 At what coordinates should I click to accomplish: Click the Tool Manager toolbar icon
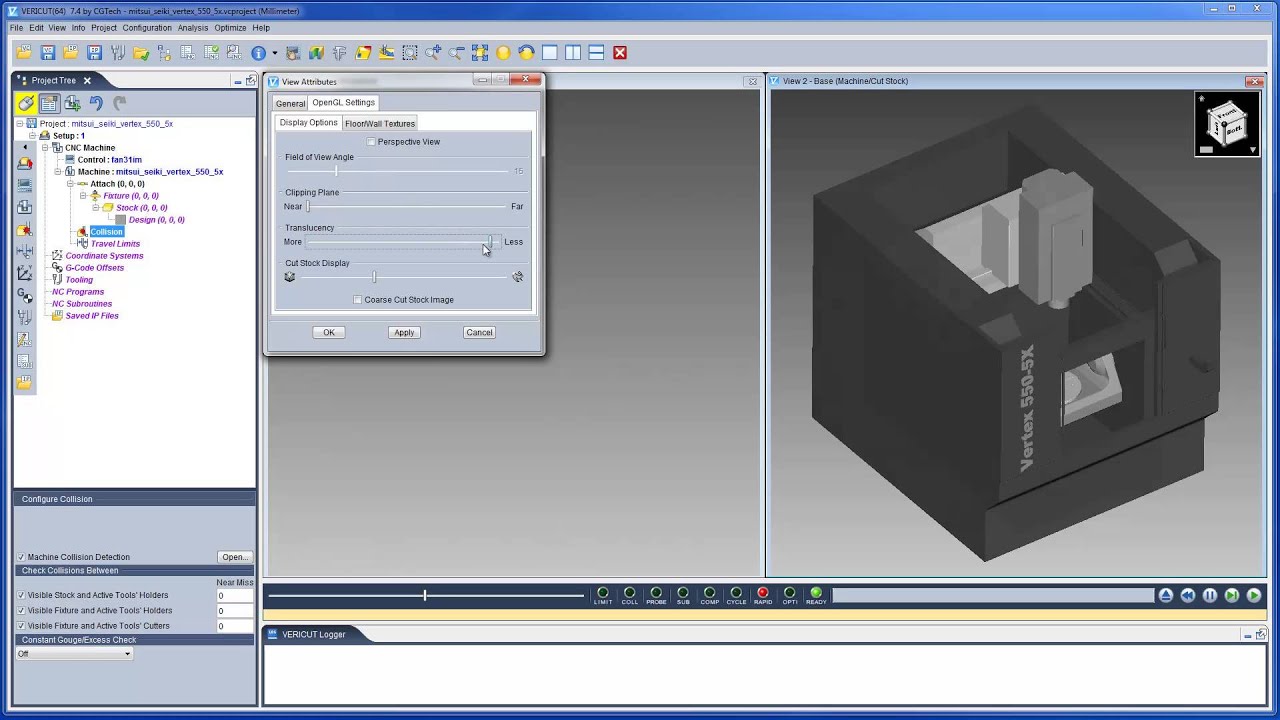pos(118,53)
